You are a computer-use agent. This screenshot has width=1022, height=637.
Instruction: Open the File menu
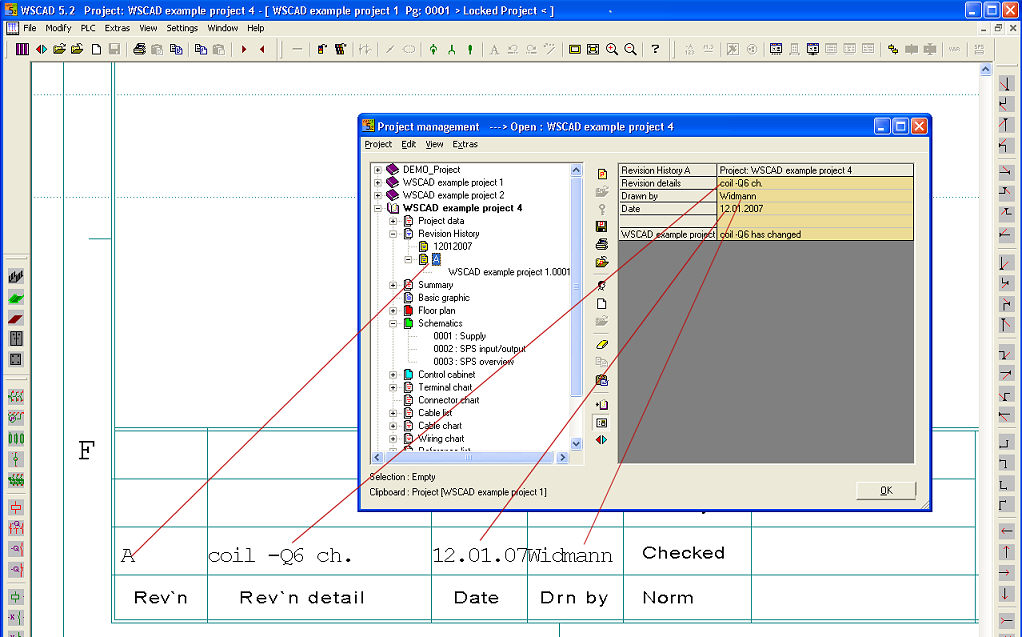click(x=30, y=28)
